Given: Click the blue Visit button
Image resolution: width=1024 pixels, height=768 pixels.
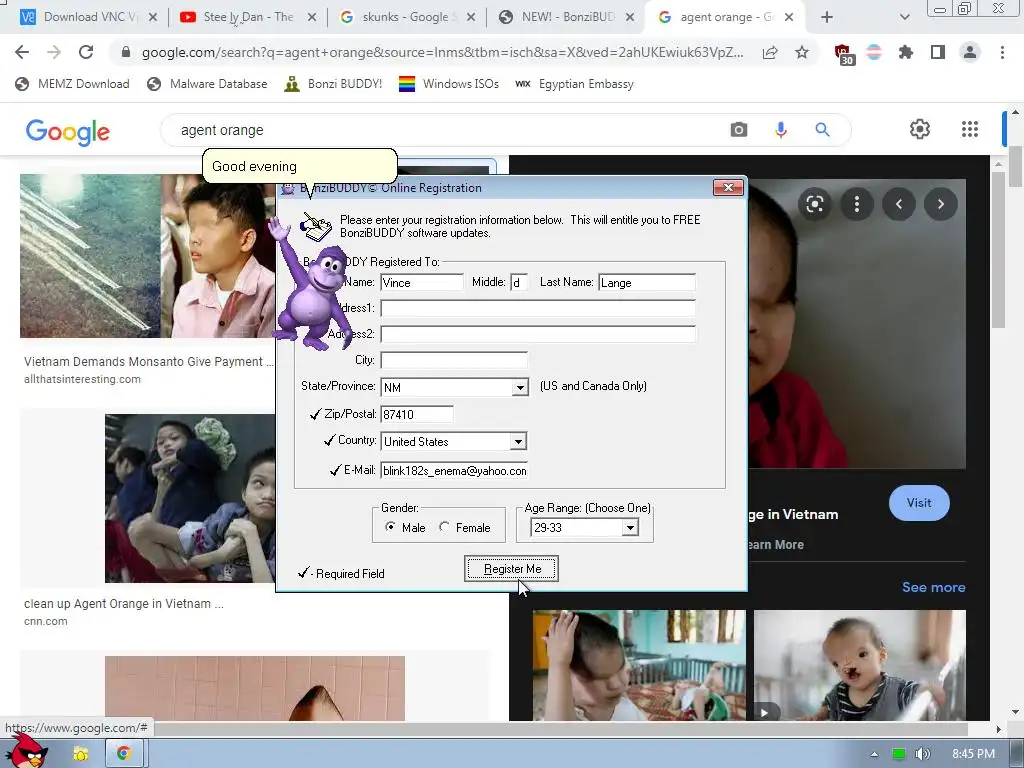Looking at the screenshot, I should point(919,503).
